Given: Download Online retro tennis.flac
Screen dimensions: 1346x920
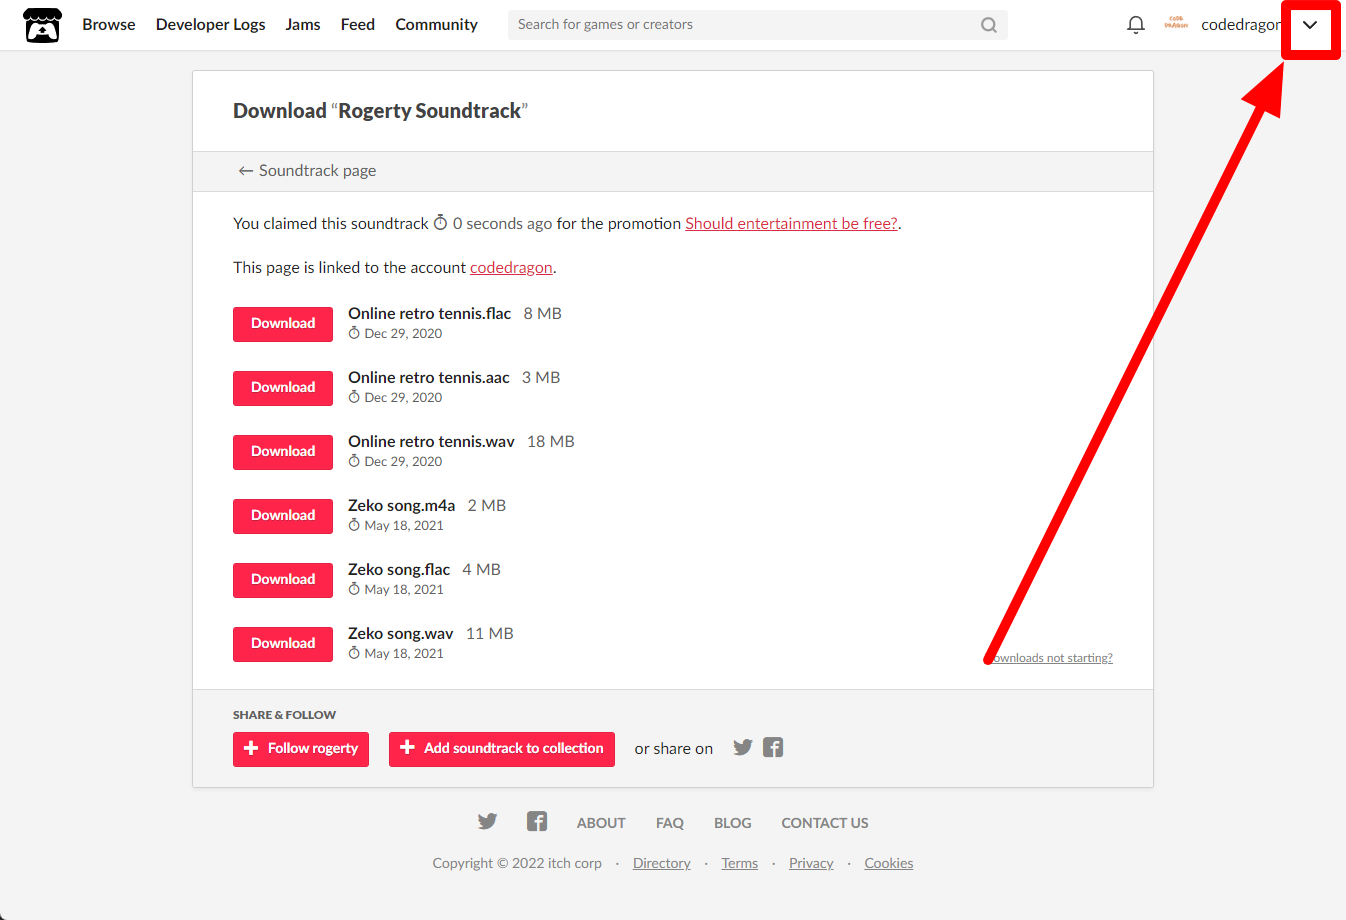Looking at the screenshot, I should (283, 324).
